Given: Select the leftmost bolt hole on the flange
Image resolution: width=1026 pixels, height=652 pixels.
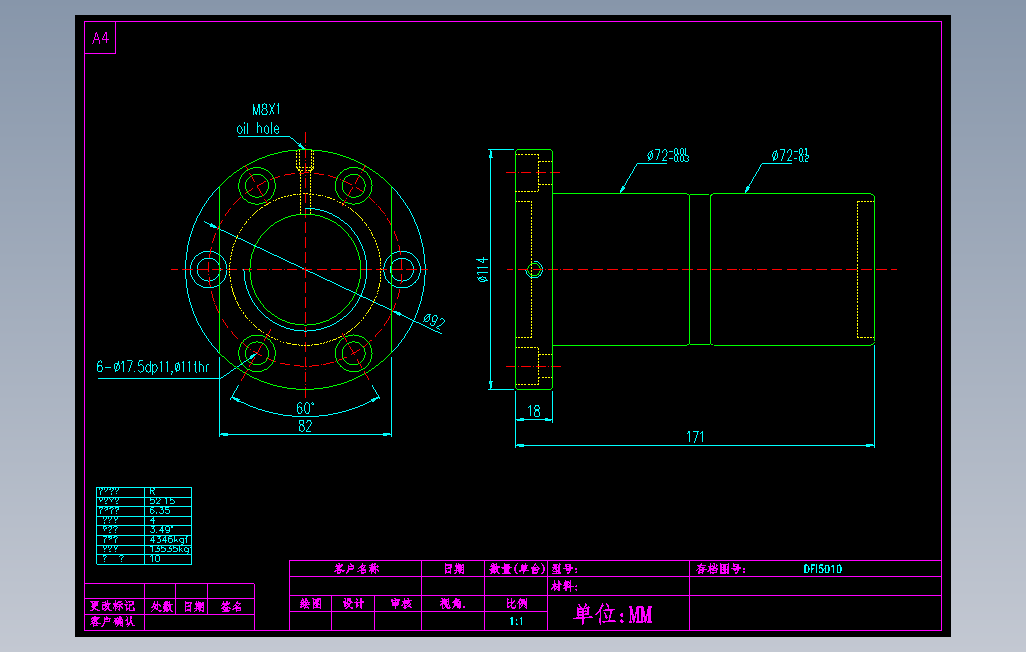Looking at the screenshot, I should tap(208, 269).
